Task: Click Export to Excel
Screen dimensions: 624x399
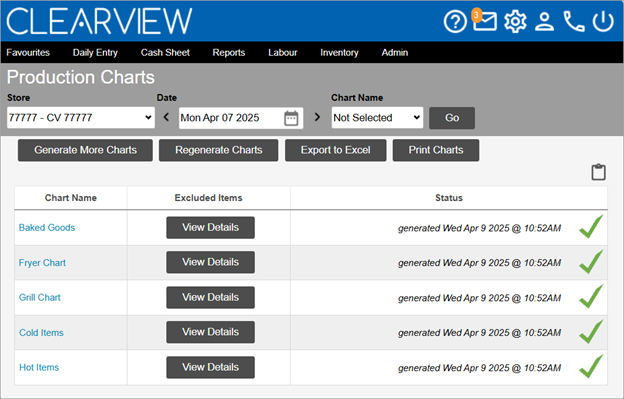Action: coord(335,150)
